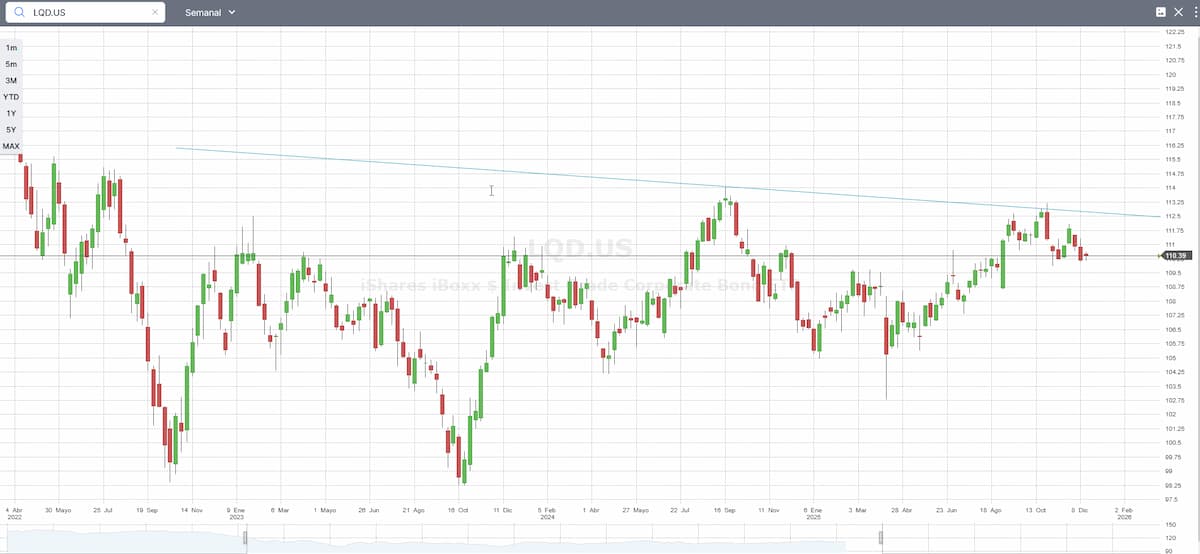
Task: Select the 5m range button
Action: tap(11, 64)
